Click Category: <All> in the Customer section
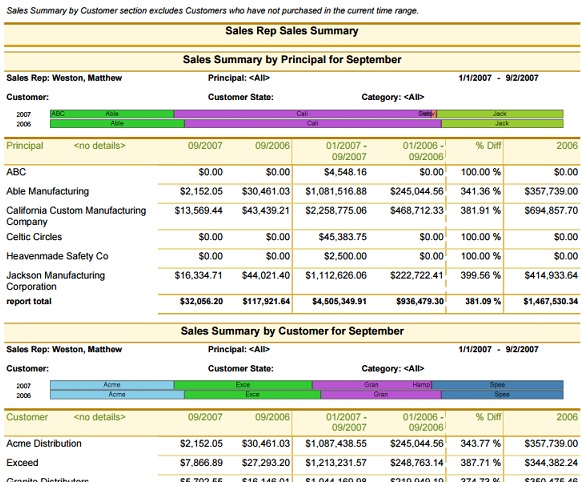This screenshot has height=482, width=582. point(393,368)
